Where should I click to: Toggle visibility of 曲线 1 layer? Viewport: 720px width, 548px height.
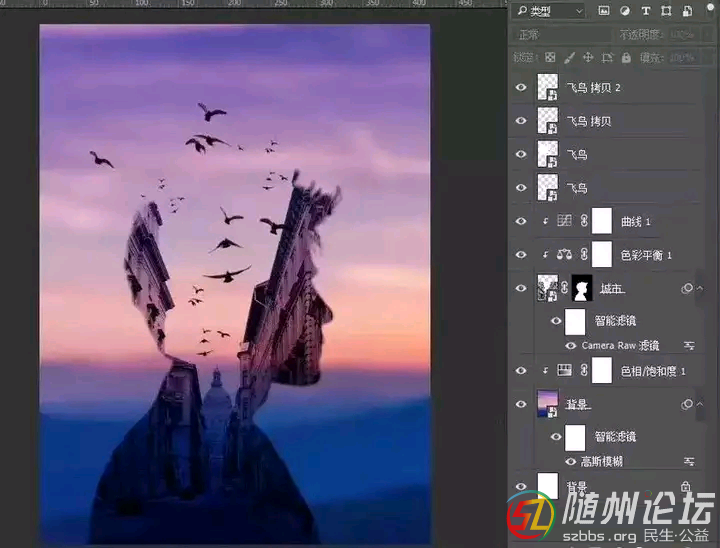pos(520,221)
